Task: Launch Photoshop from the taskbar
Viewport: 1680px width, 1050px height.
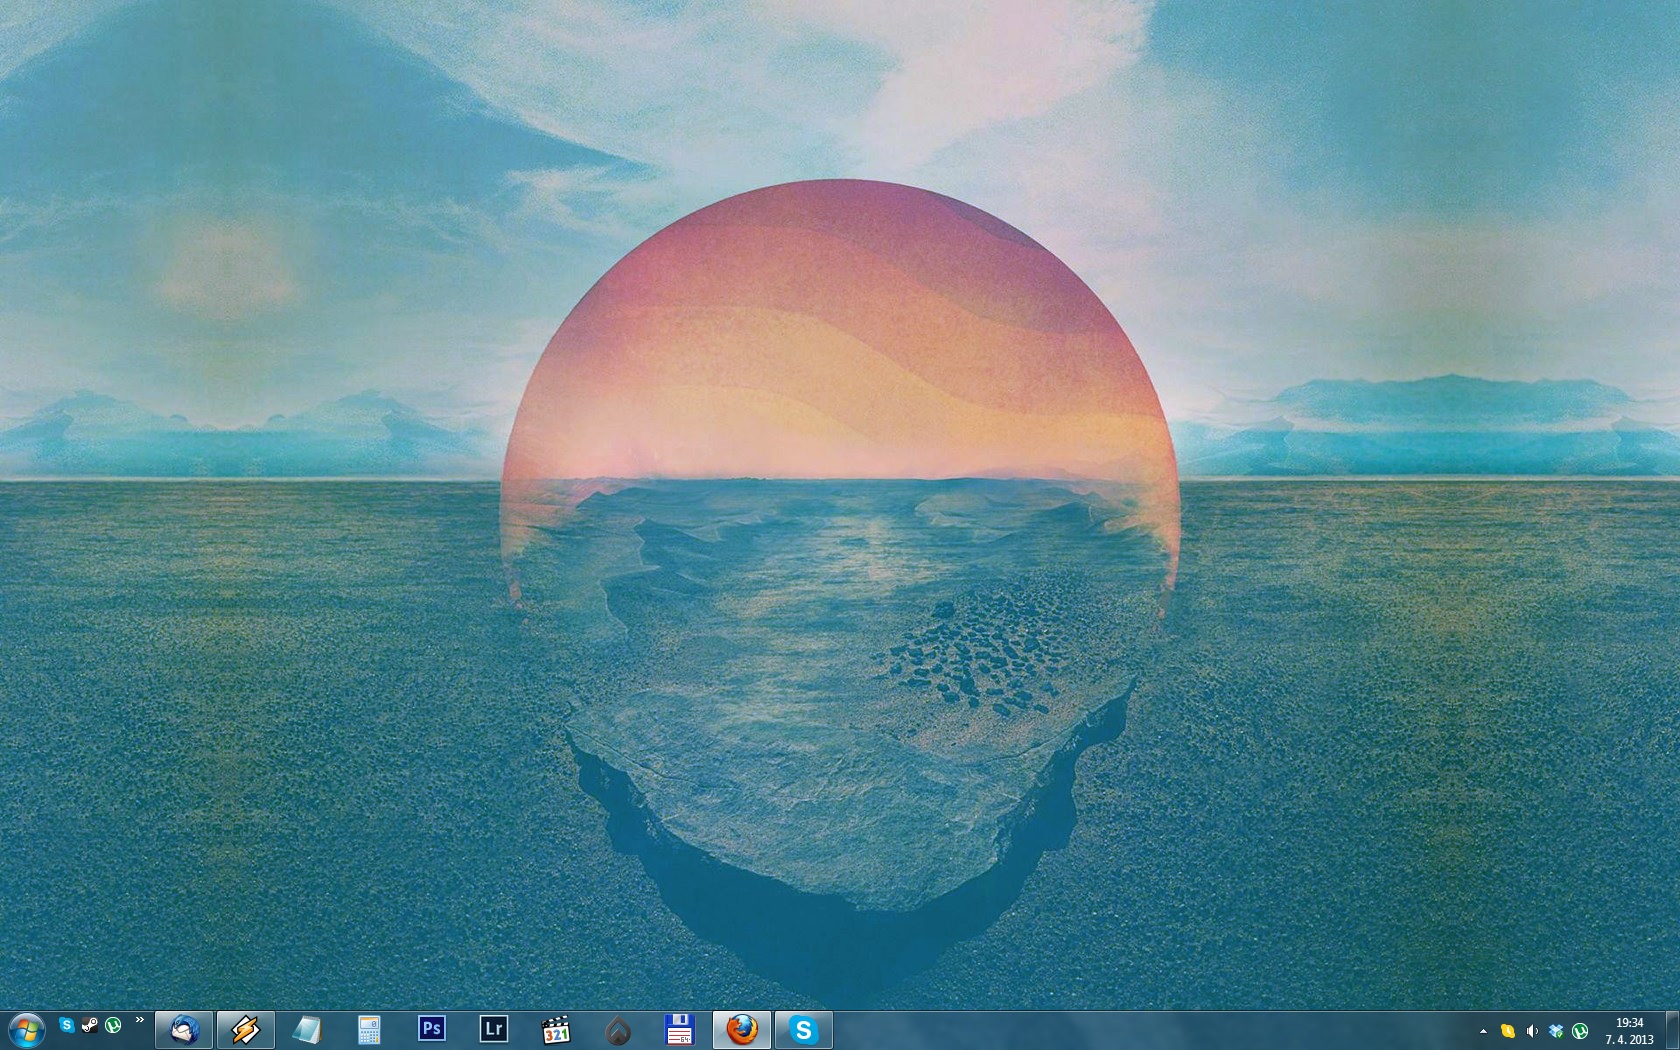Action: 431,1029
